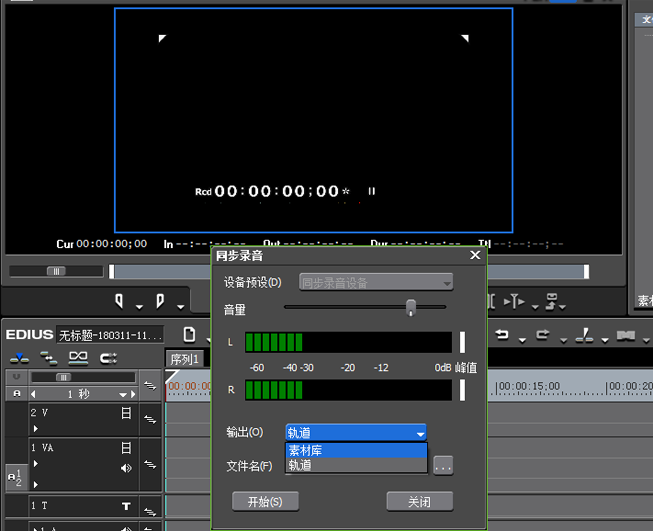This screenshot has width=653, height=531.
Task: Click the group/link mode icon
Action: tap(78, 358)
